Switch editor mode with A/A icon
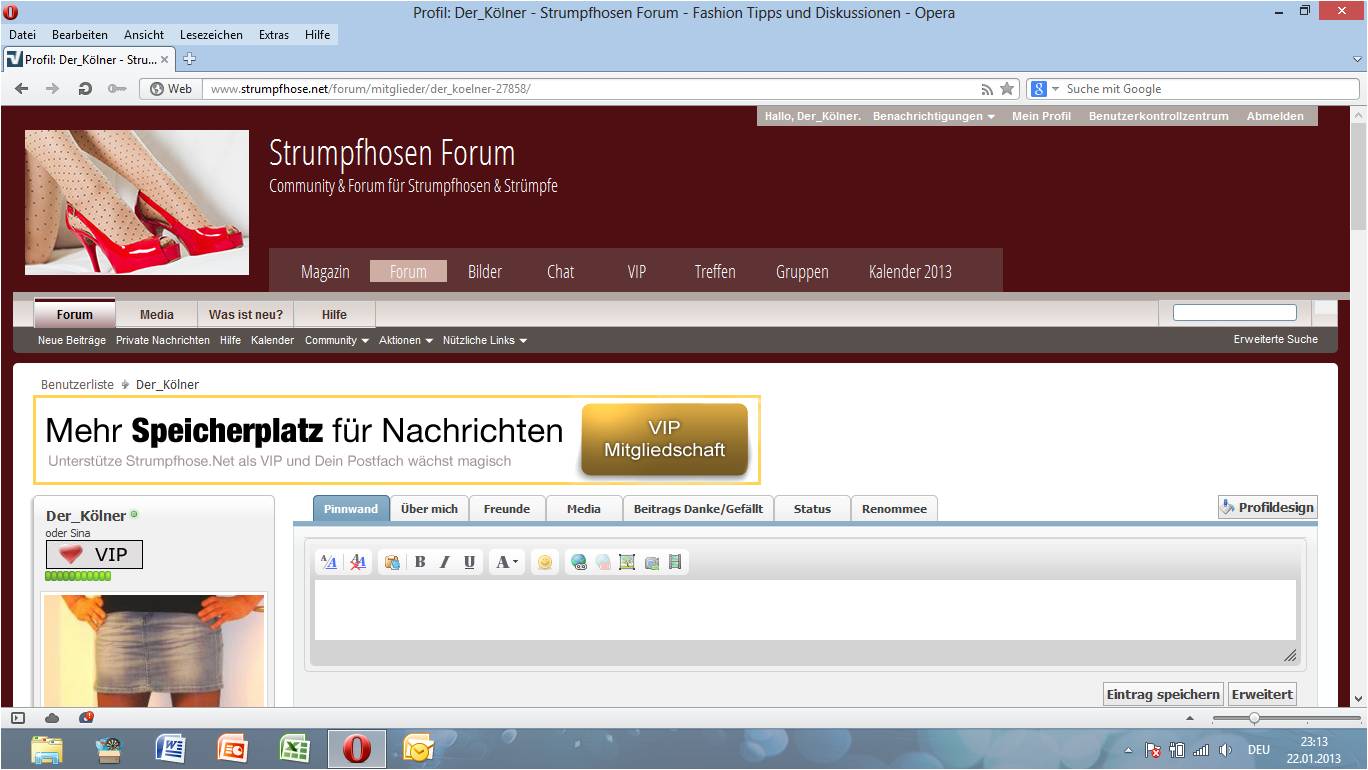The height and width of the screenshot is (770, 1368). pyautogui.click(x=329, y=562)
